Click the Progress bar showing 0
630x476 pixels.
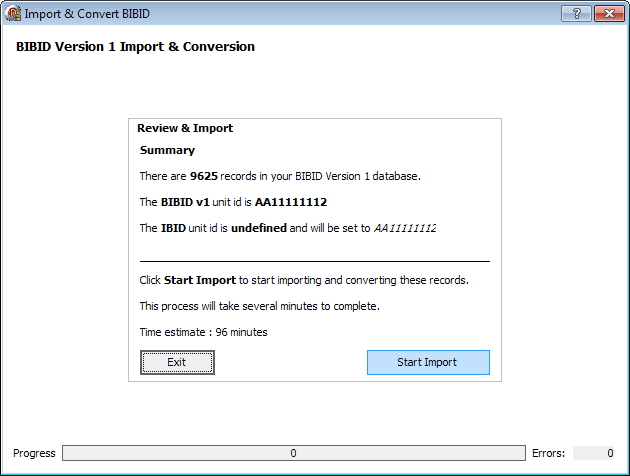(293, 453)
